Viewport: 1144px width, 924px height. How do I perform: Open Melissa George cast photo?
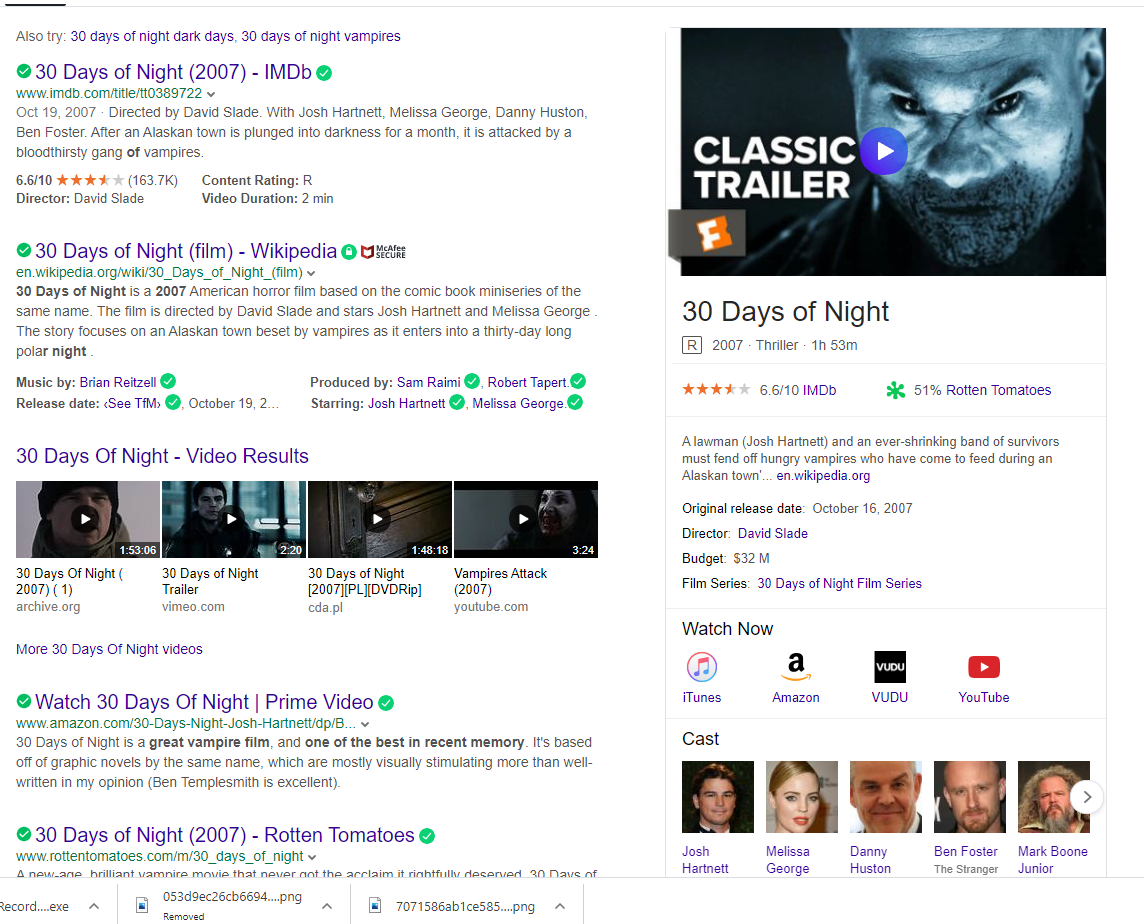(x=802, y=797)
